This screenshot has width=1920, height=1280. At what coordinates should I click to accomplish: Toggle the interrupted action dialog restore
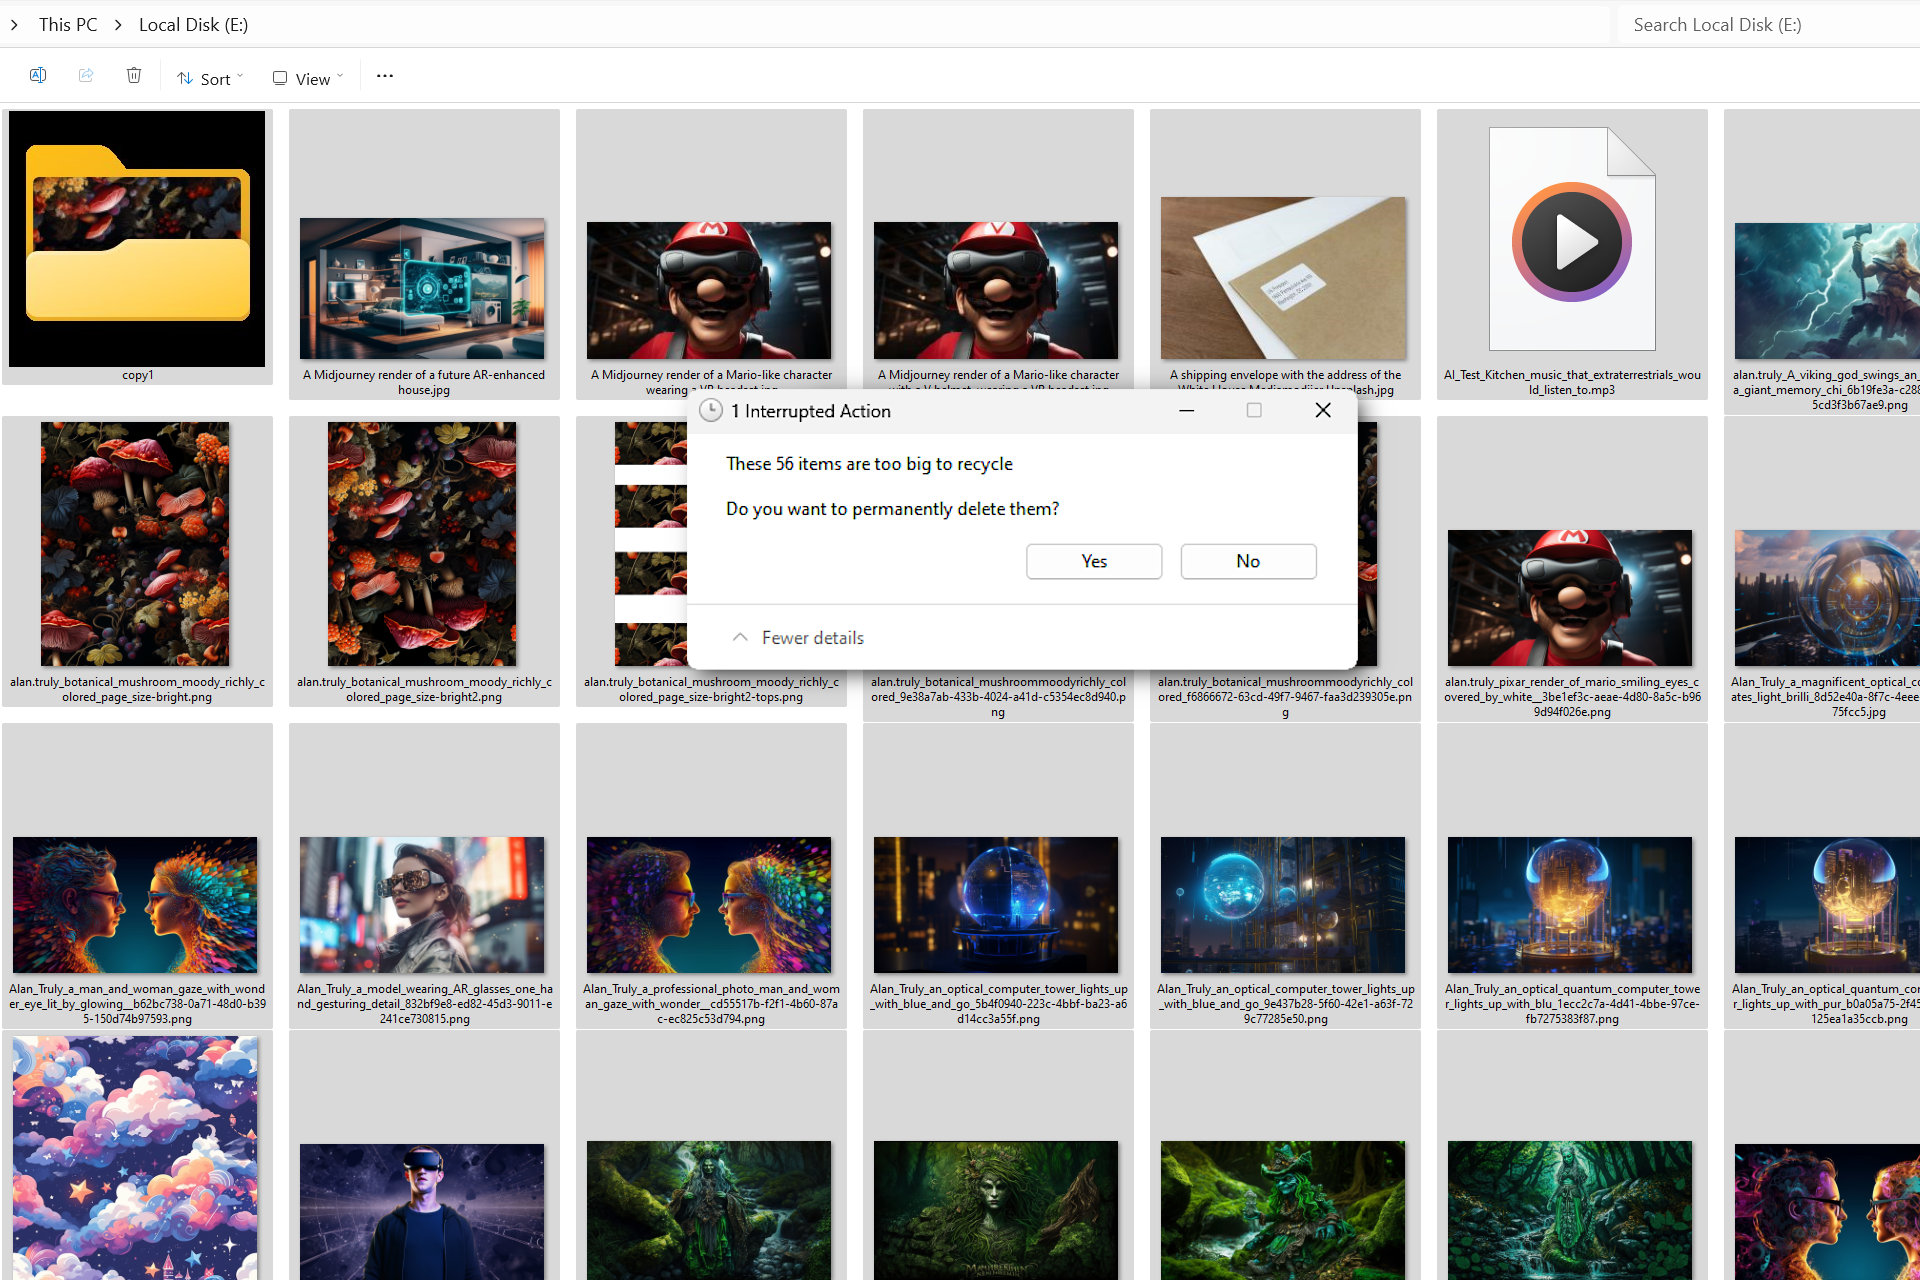click(x=1253, y=410)
